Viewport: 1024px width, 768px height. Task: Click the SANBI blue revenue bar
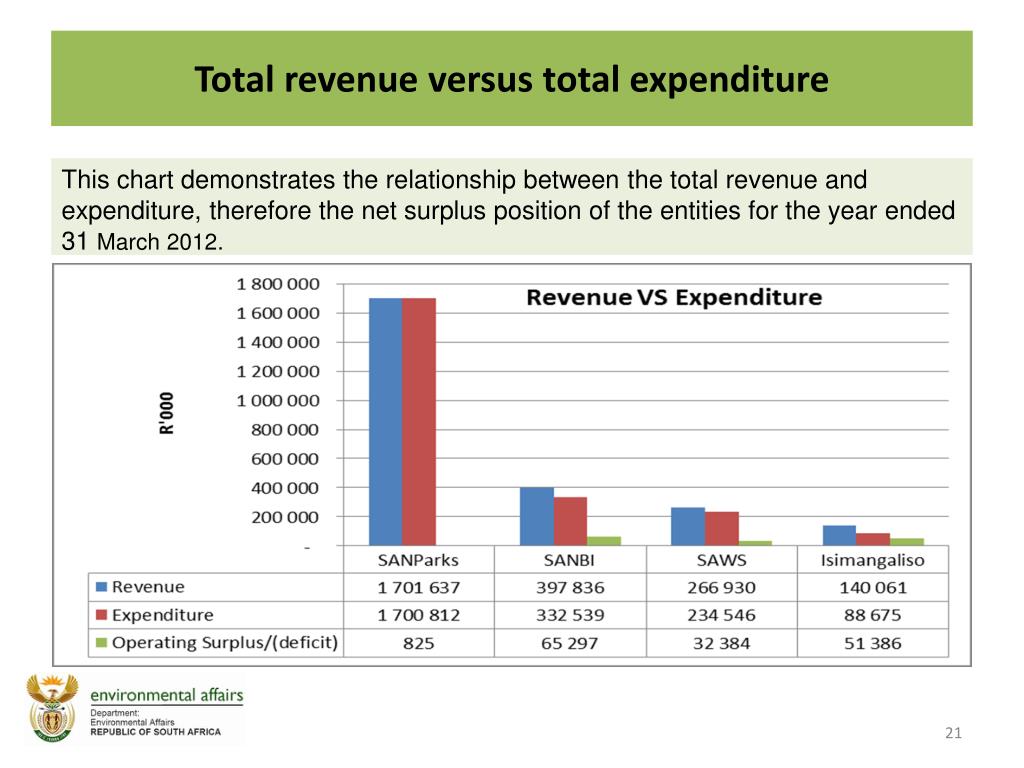click(537, 516)
